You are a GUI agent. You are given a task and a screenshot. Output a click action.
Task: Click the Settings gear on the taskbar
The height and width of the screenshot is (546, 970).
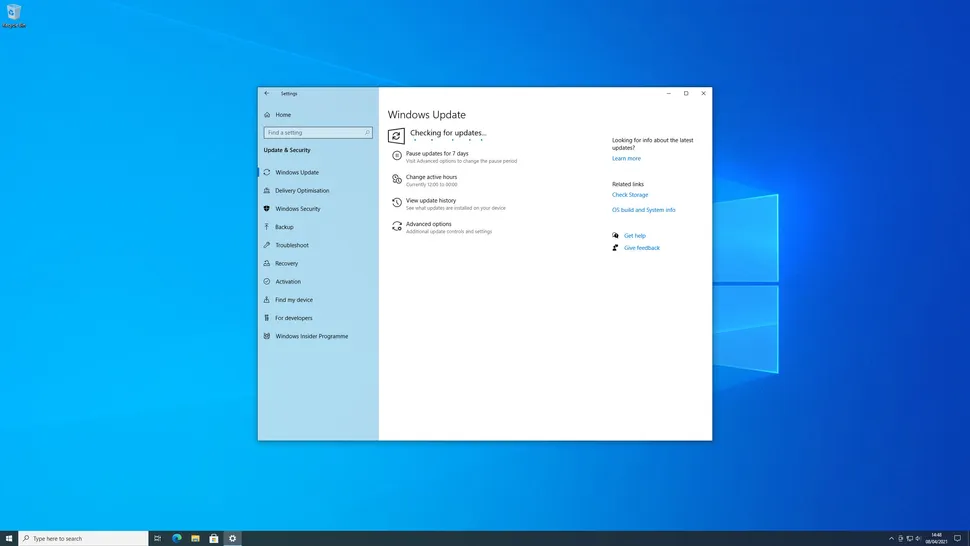[233, 539]
